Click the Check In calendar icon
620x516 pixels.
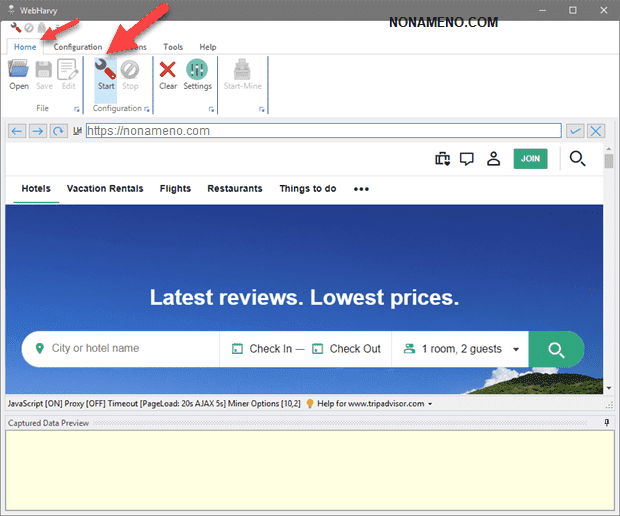[237, 349]
